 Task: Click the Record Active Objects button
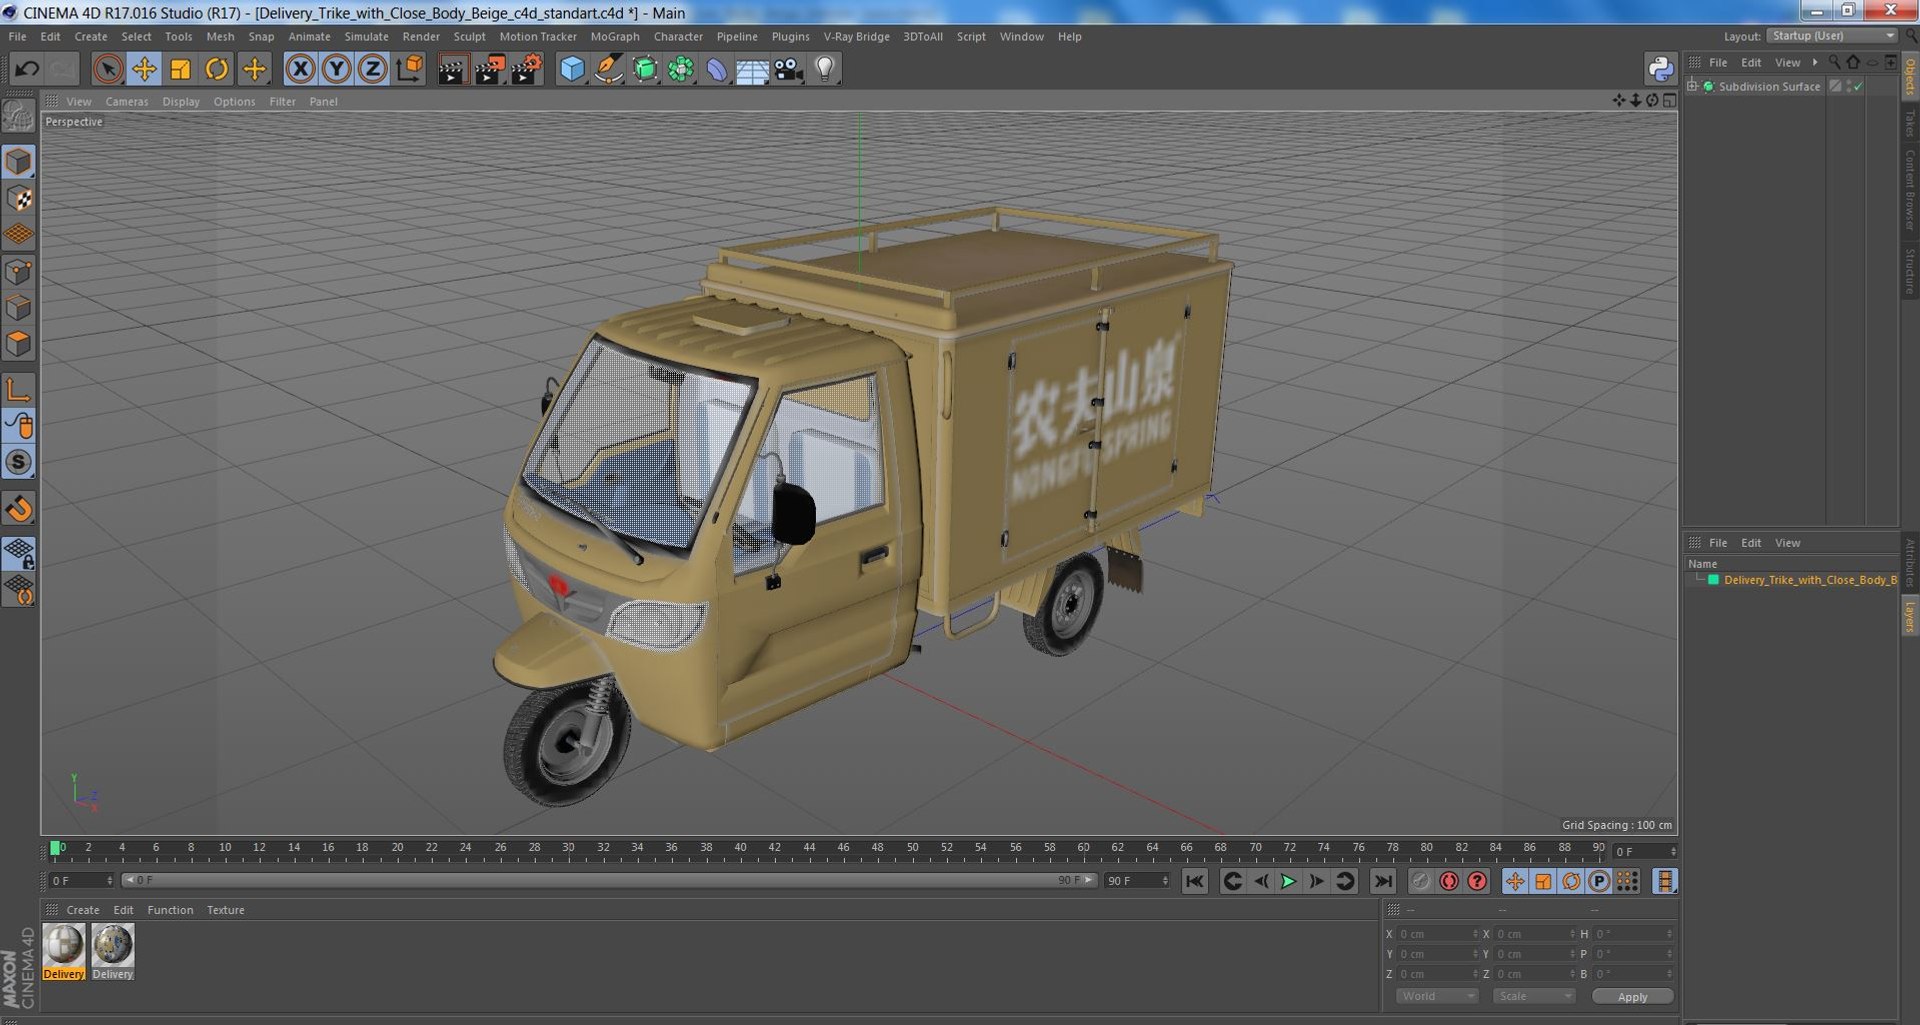(1420, 881)
